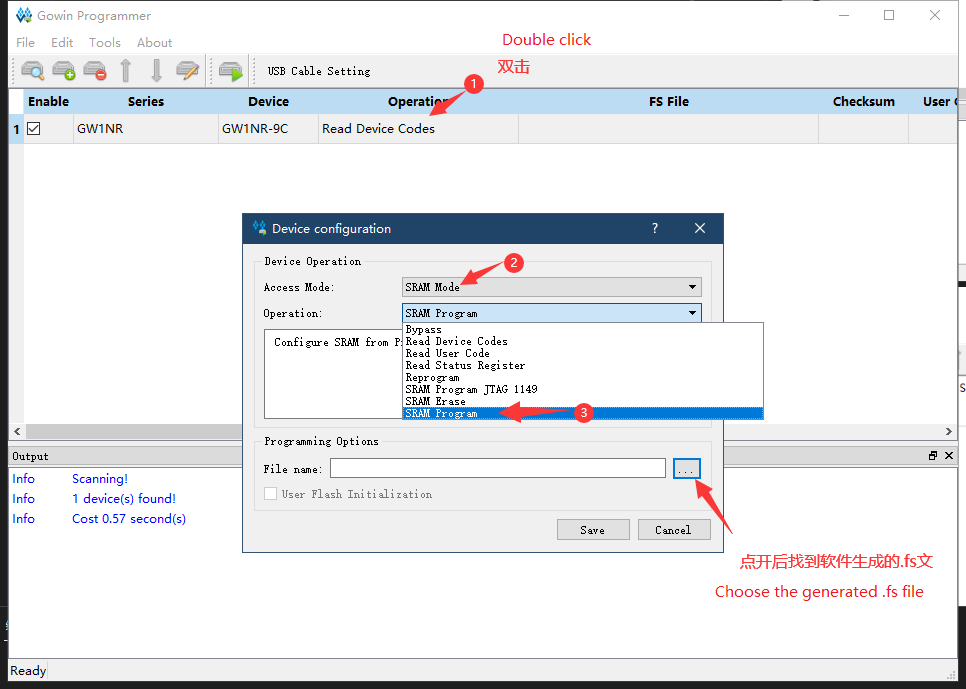The height and width of the screenshot is (689, 966).
Task: Click the Series column header
Action: pyautogui.click(x=146, y=102)
